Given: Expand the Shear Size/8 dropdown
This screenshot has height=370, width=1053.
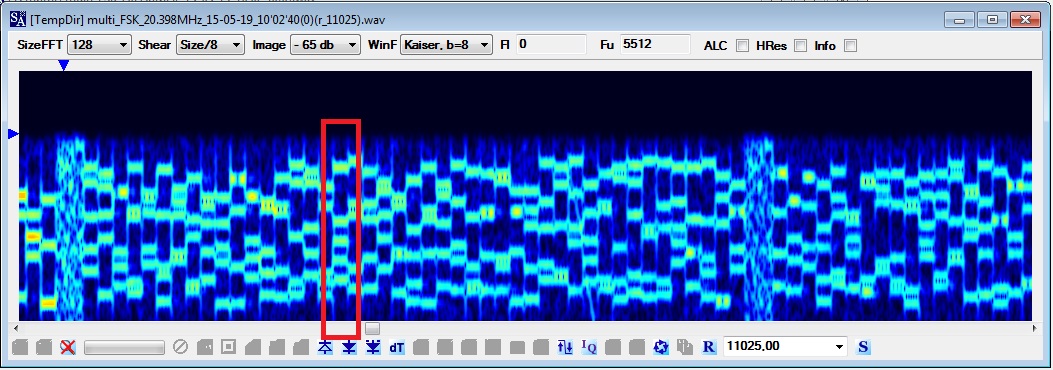Looking at the screenshot, I should [x=210, y=45].
